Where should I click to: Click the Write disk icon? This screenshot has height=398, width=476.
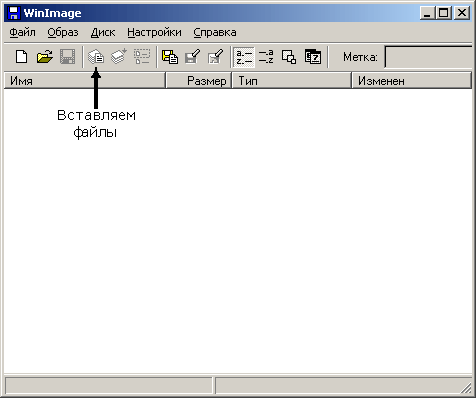click(193, 57)
